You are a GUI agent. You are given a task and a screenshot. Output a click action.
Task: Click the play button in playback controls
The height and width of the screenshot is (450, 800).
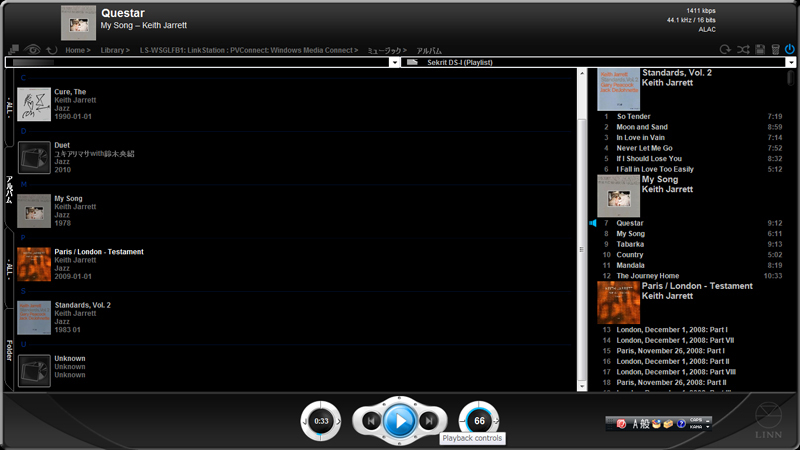pos(399,421)
